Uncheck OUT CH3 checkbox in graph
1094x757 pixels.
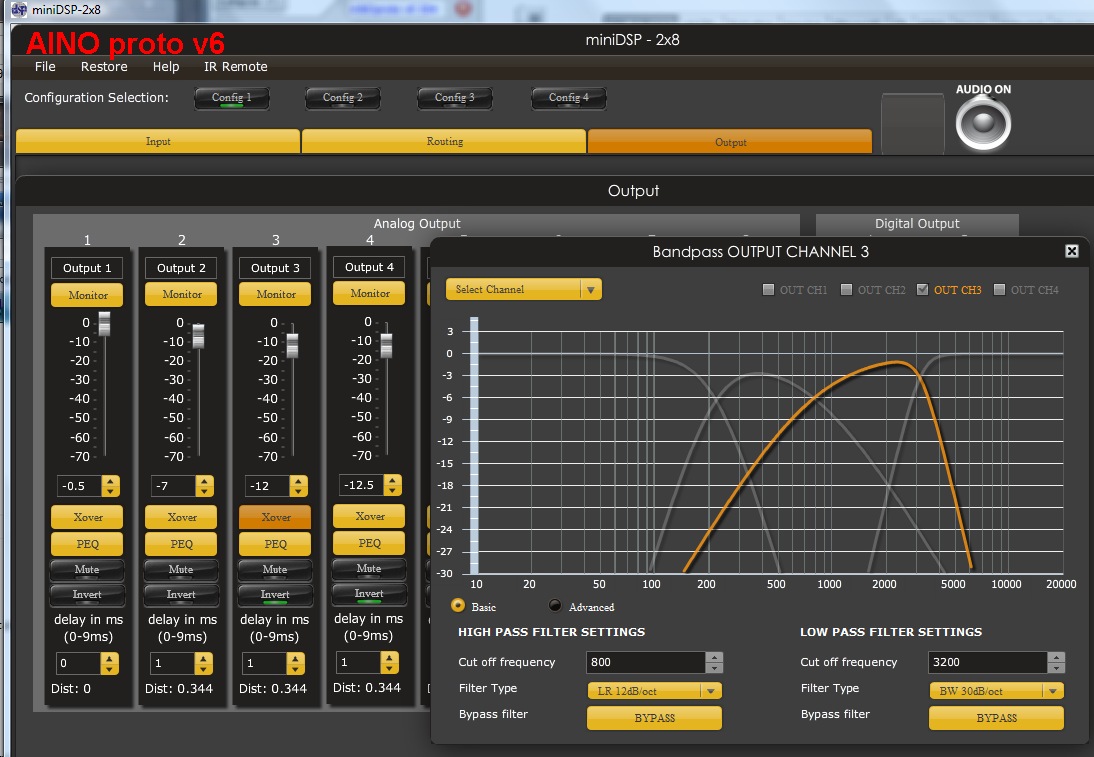[x=922, y=290]
